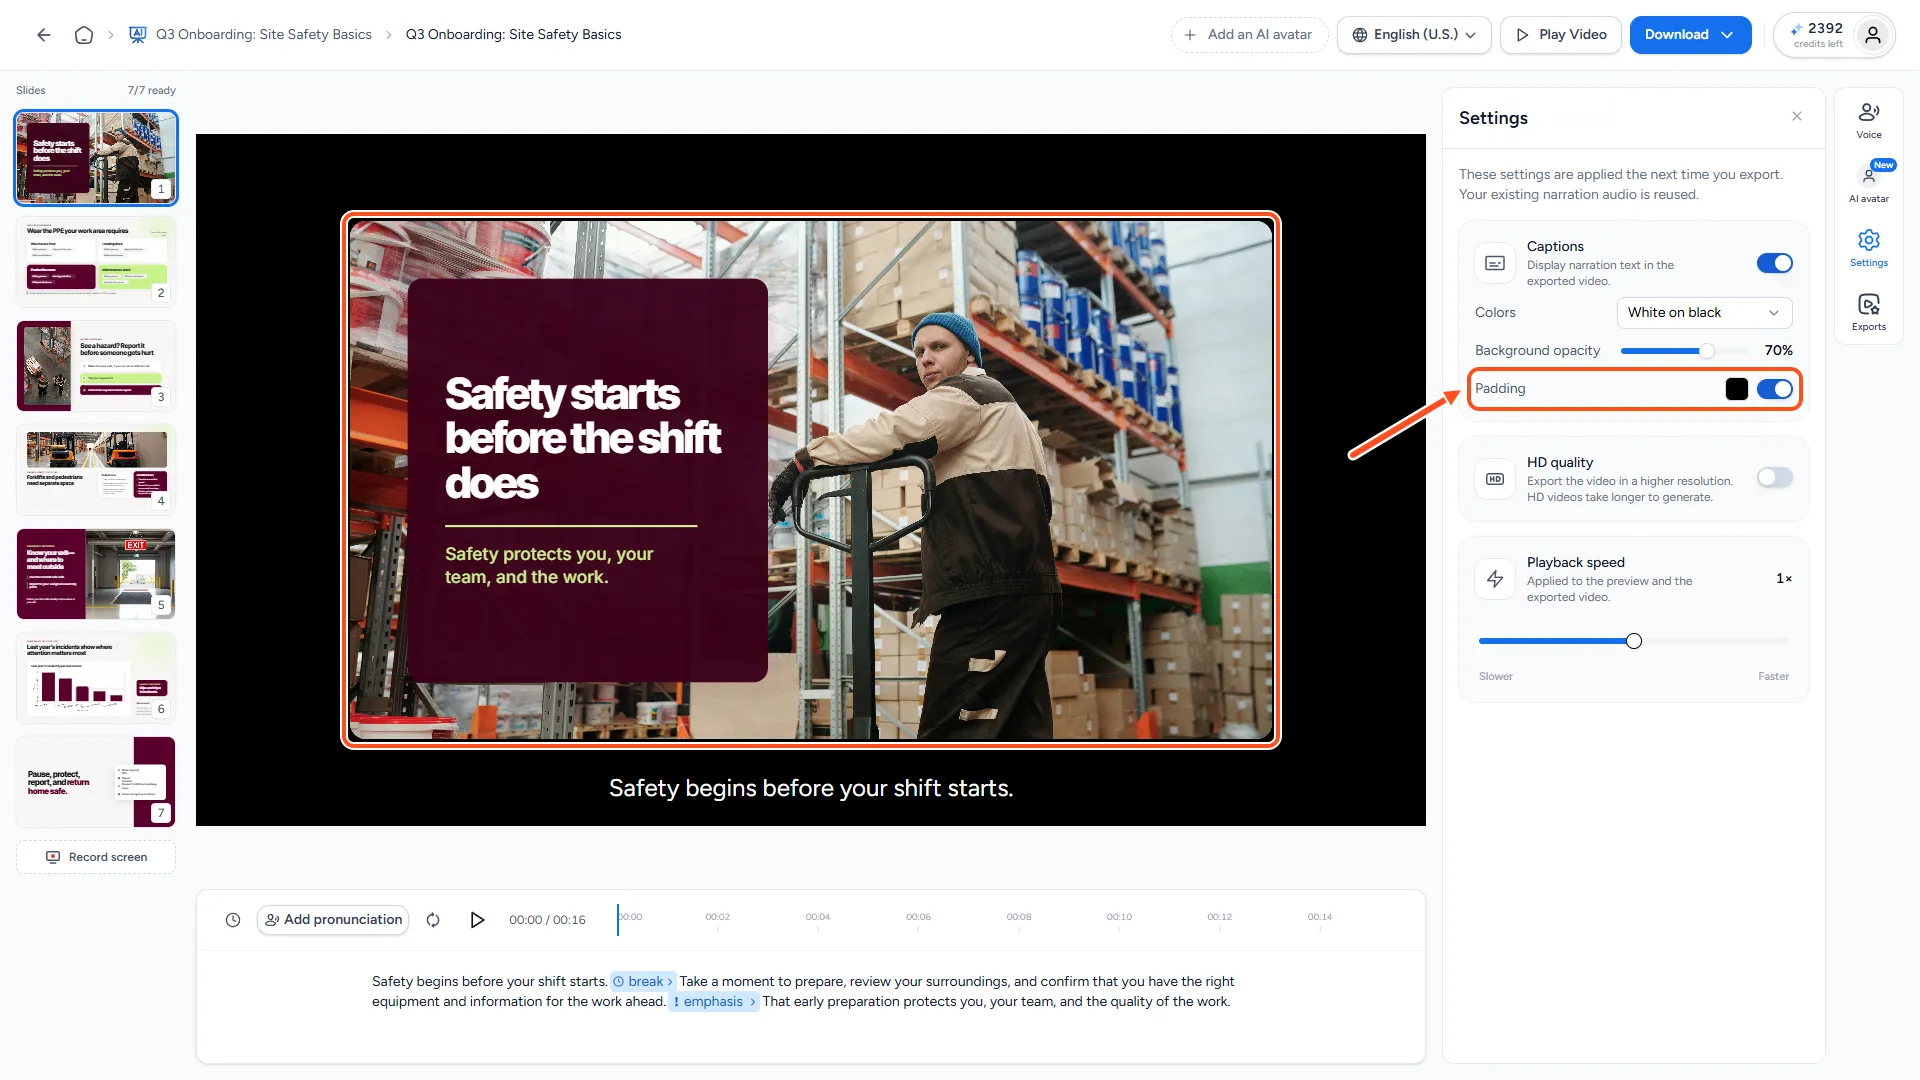Viewport: 1920px width, 1080px height.
Task: Click the Playback speed lightning icon
Action: click(x=1495, y=579)
